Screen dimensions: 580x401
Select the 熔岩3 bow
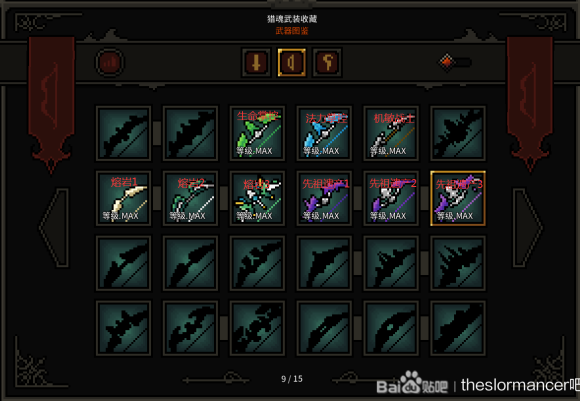pos(257,198)
